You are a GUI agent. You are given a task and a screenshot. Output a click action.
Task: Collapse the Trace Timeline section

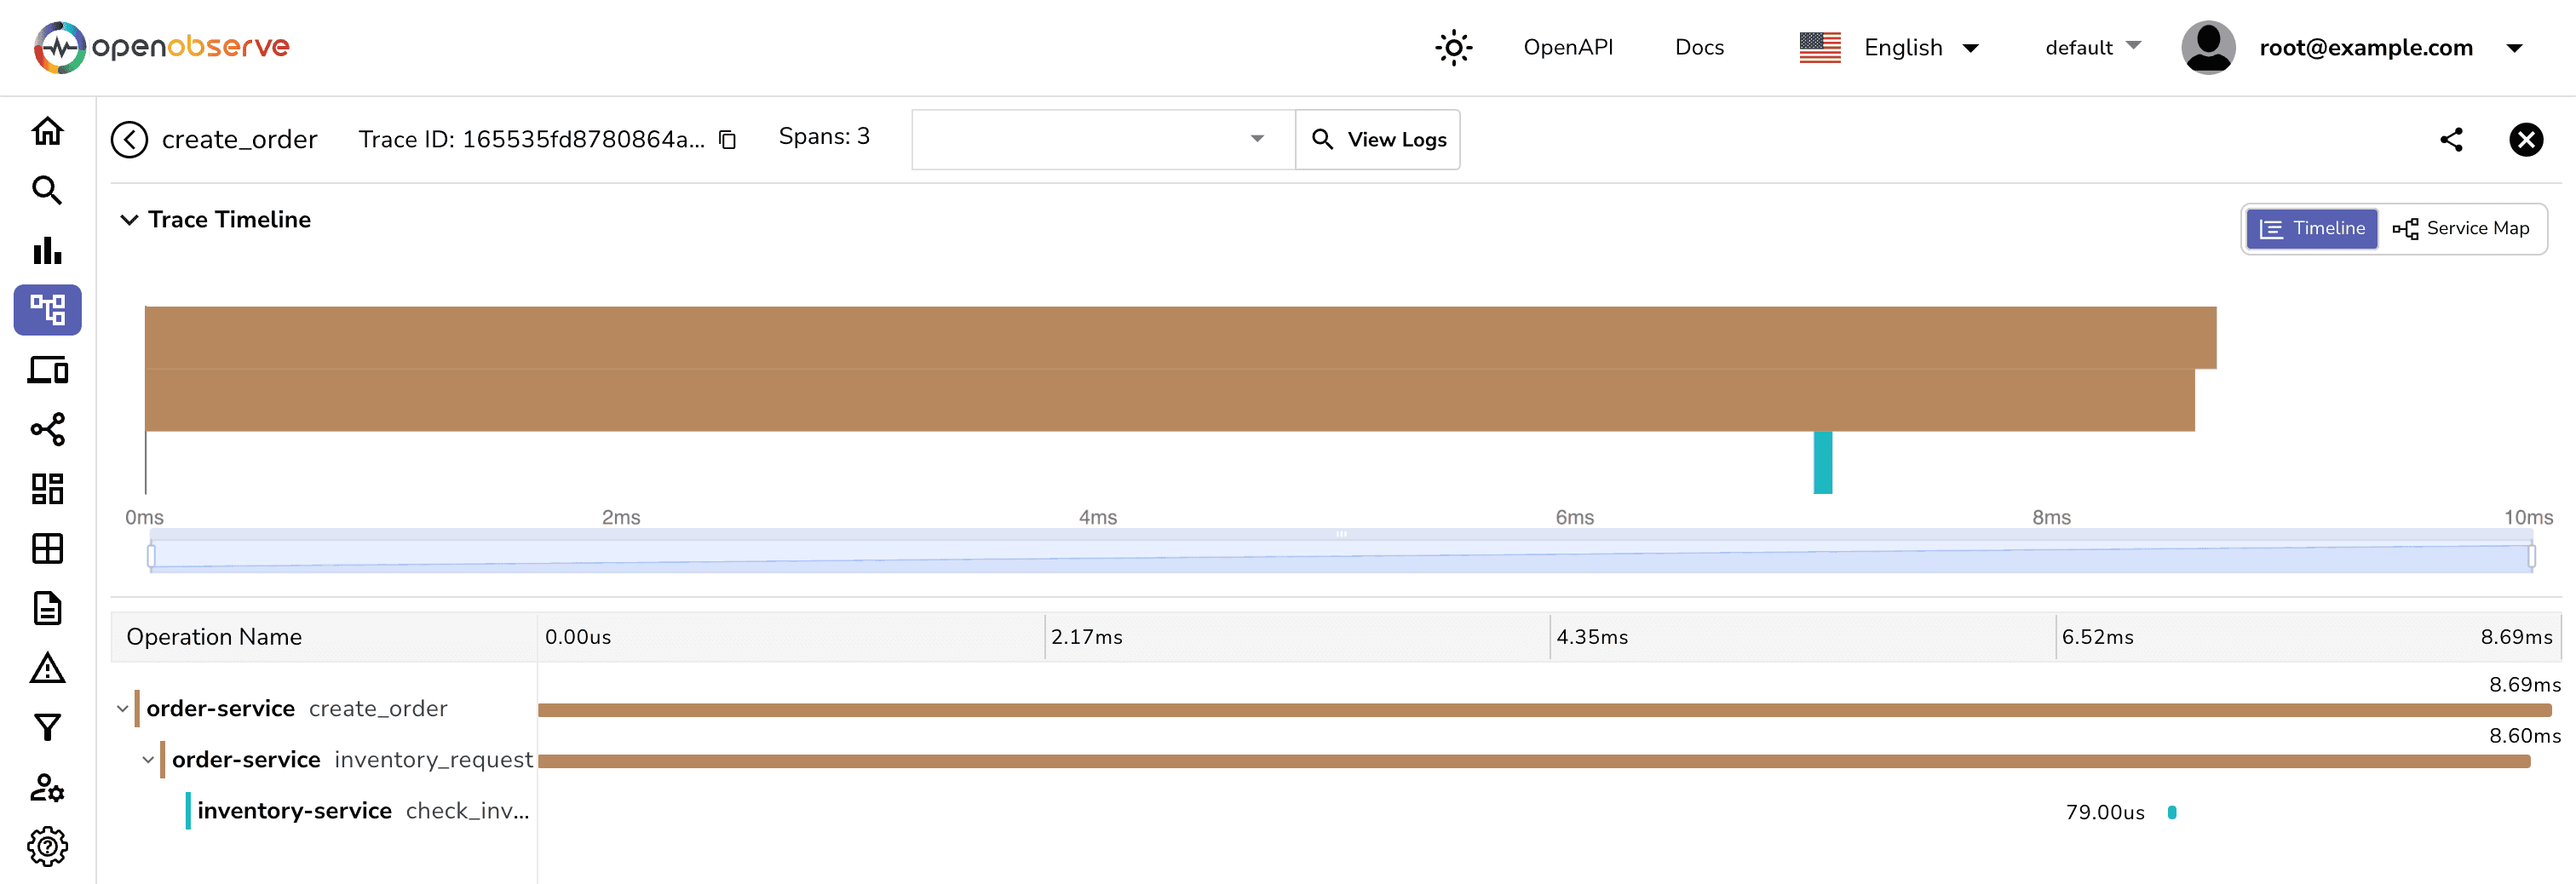coord(129,219)
